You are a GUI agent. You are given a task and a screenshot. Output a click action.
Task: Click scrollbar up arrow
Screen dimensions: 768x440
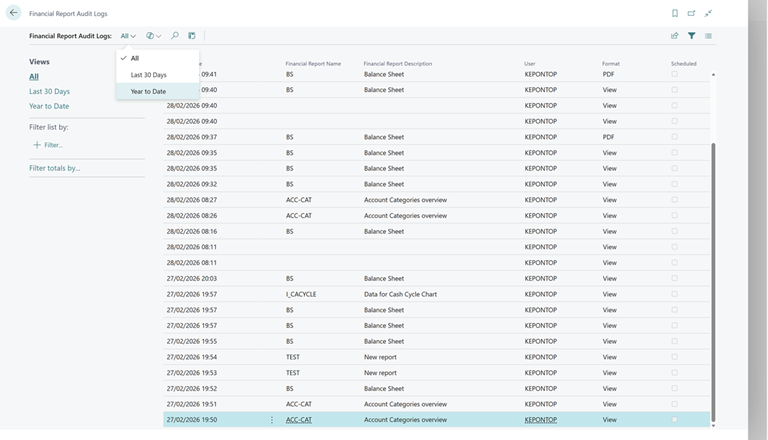[x=713, y=74]
